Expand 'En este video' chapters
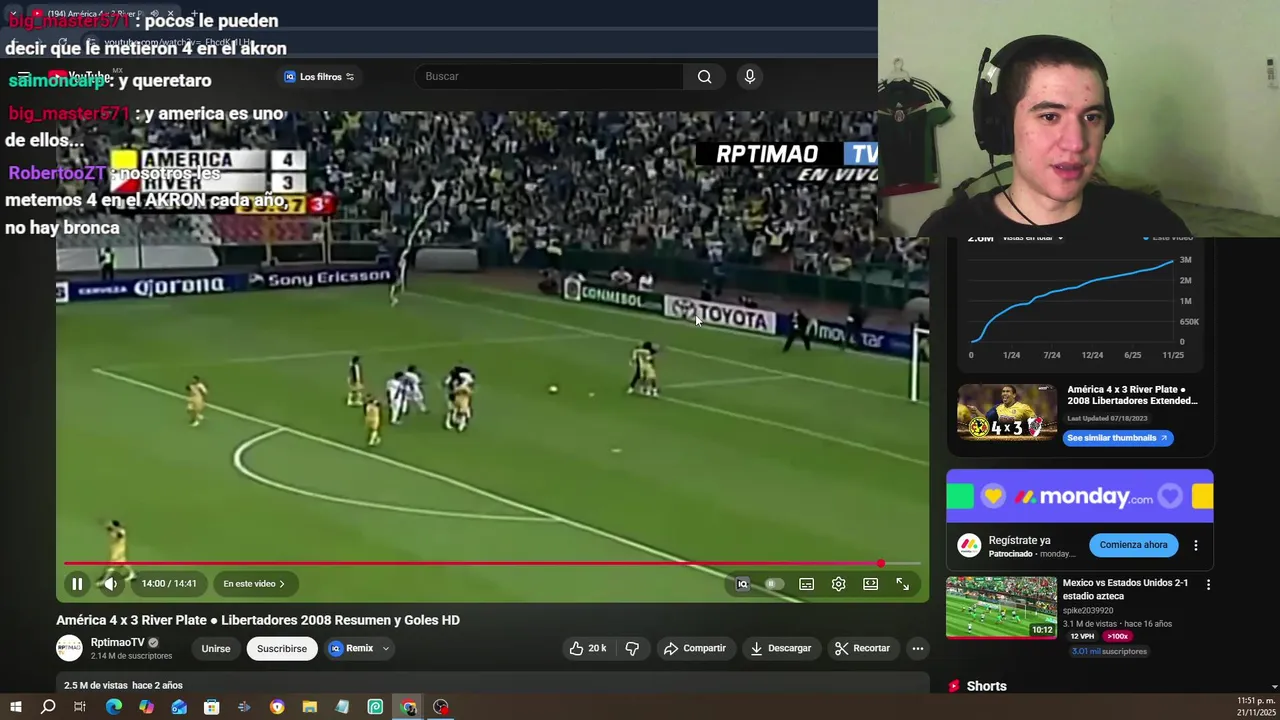1280x720 pixels. point(254,584)
